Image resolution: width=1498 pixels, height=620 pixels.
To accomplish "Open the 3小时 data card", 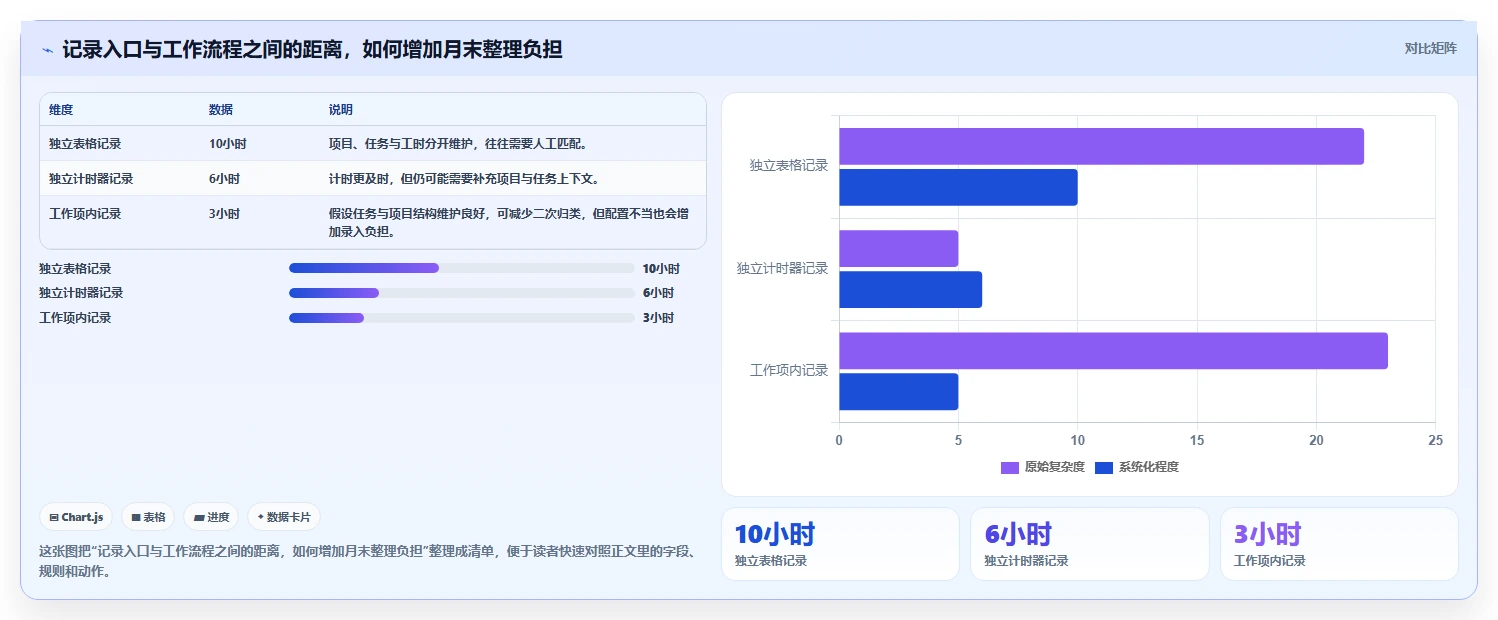I will [x=1339, y=544].
